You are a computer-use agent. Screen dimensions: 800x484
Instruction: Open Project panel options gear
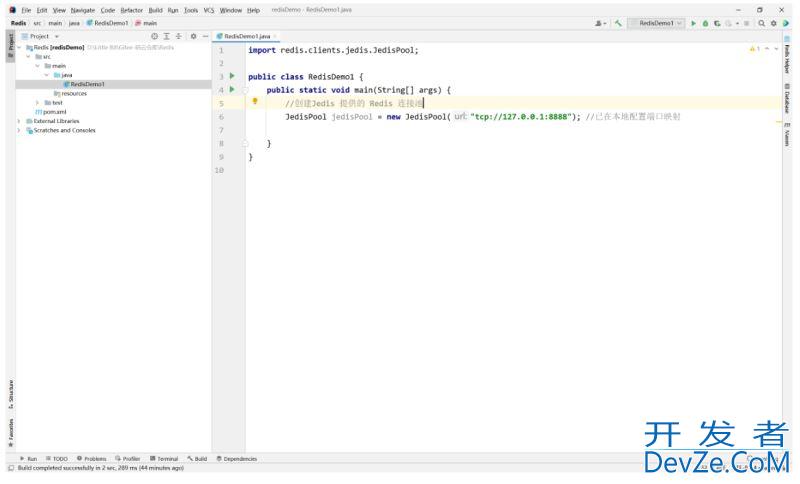click(193, 36)
